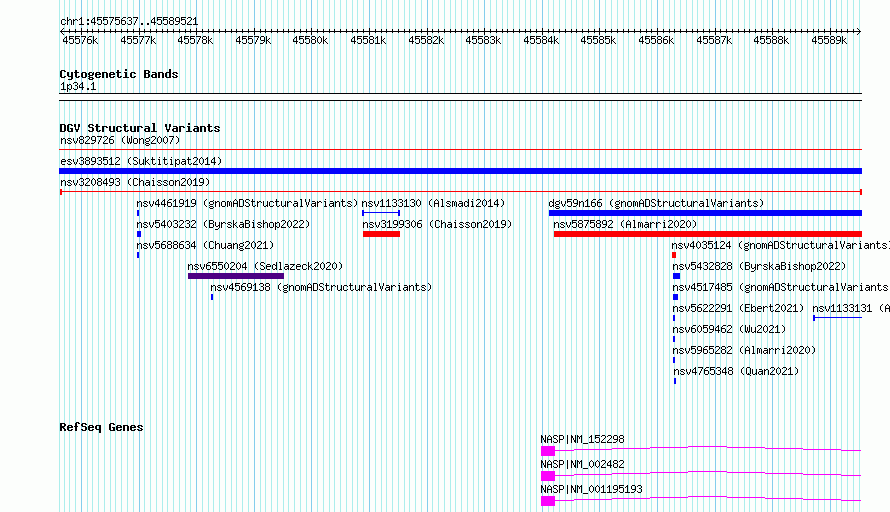This screenshot has height=512, width=890.
Task: Select the nsv1133131 thin blue span glyph
Action: pos(837,318)
